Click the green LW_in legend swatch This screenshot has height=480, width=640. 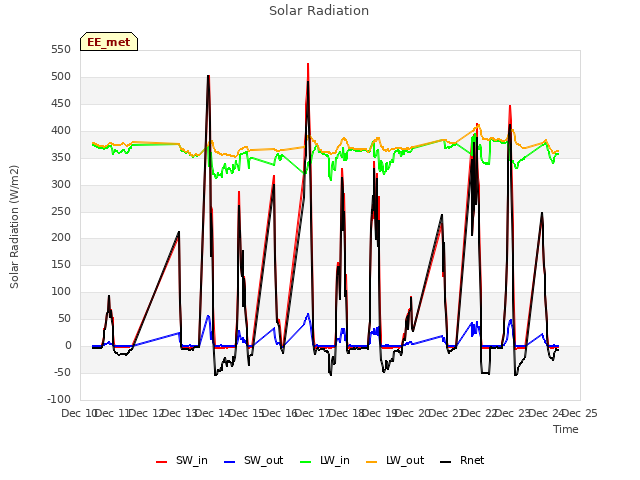pos(306,462)
